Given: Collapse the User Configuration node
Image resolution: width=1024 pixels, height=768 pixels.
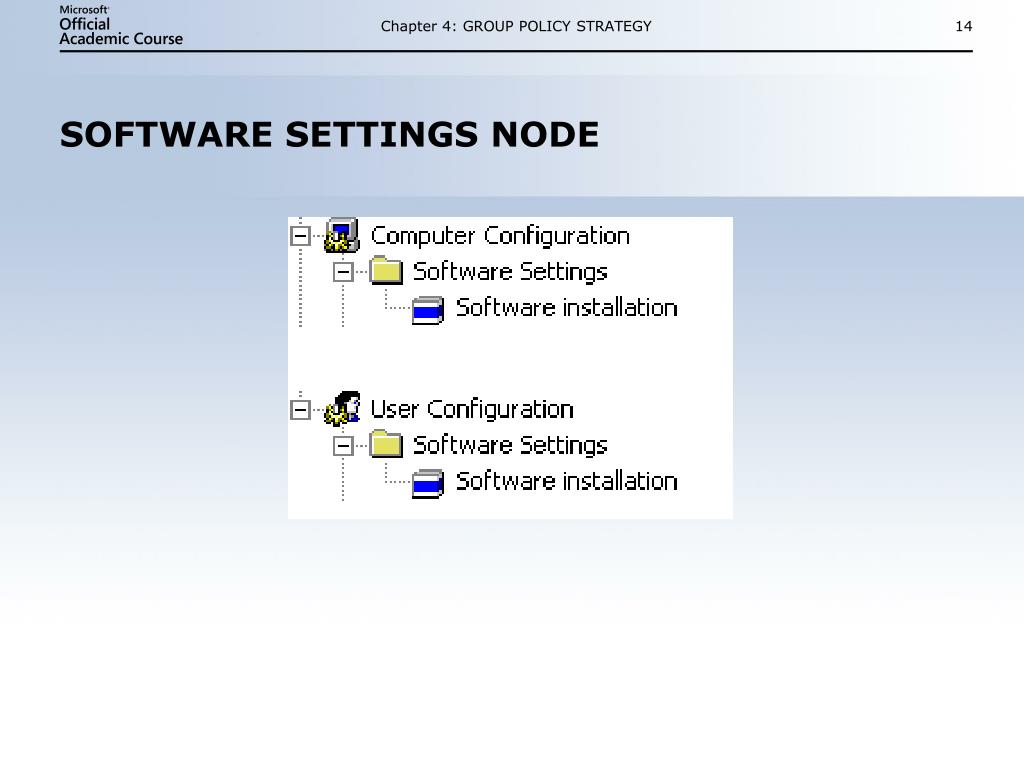Looking at the screenshot, I should (300, 409).
